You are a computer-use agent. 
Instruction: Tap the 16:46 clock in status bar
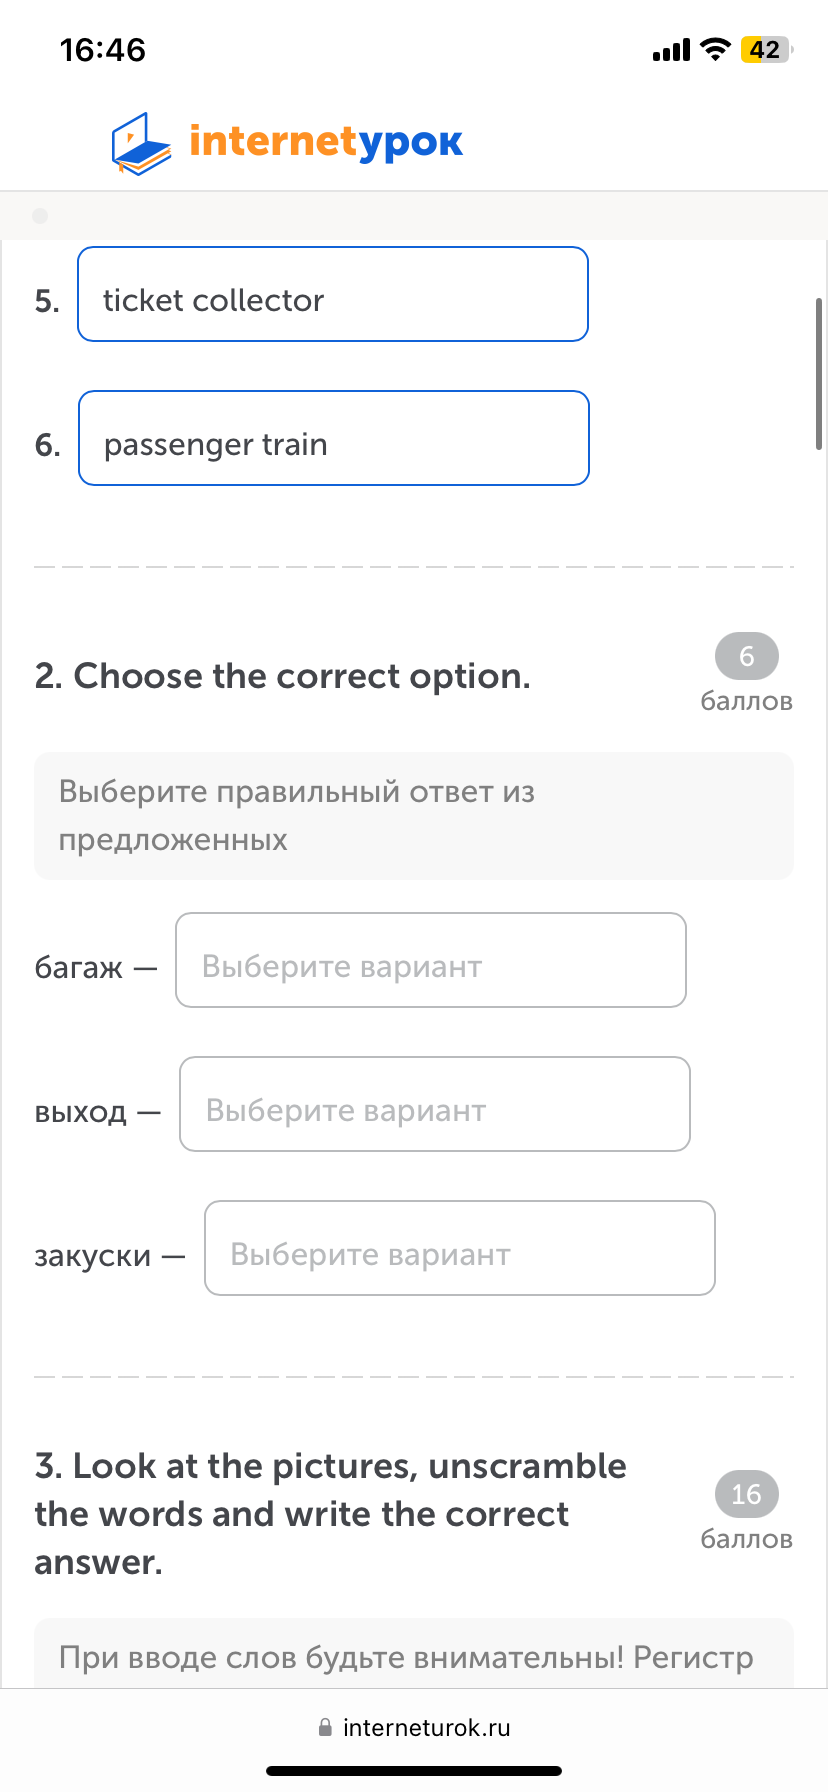(102, 49)
